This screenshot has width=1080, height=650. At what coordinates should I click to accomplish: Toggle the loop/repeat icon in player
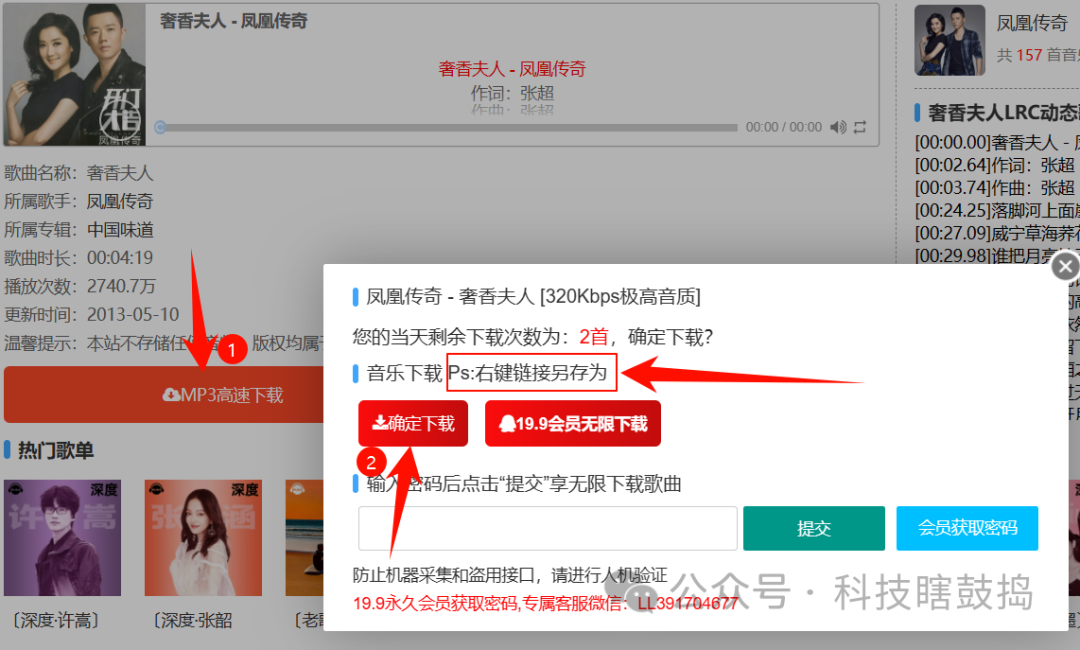(x=860, y=127)
